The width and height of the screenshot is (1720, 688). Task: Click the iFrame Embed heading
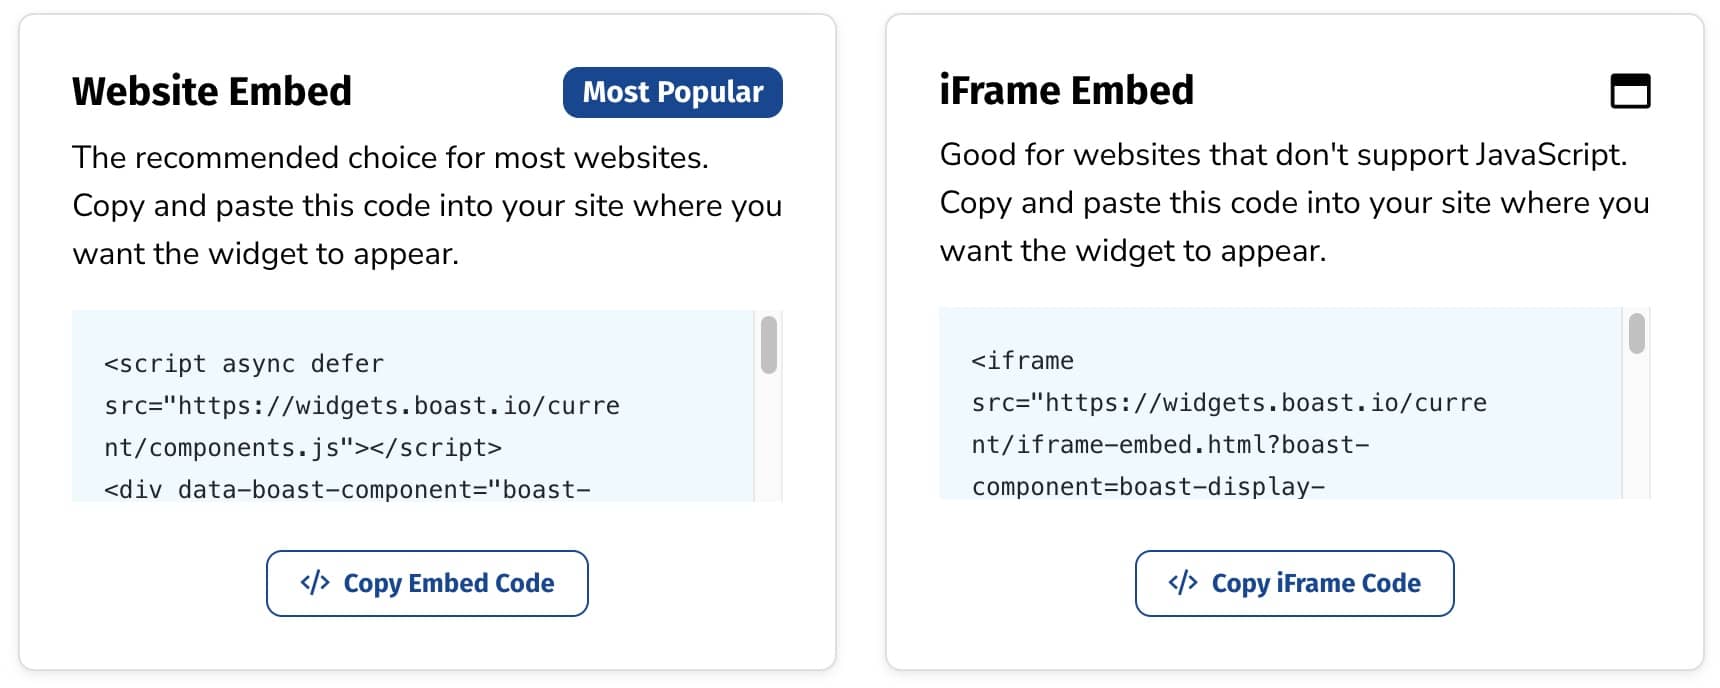tap(1066, 90)
